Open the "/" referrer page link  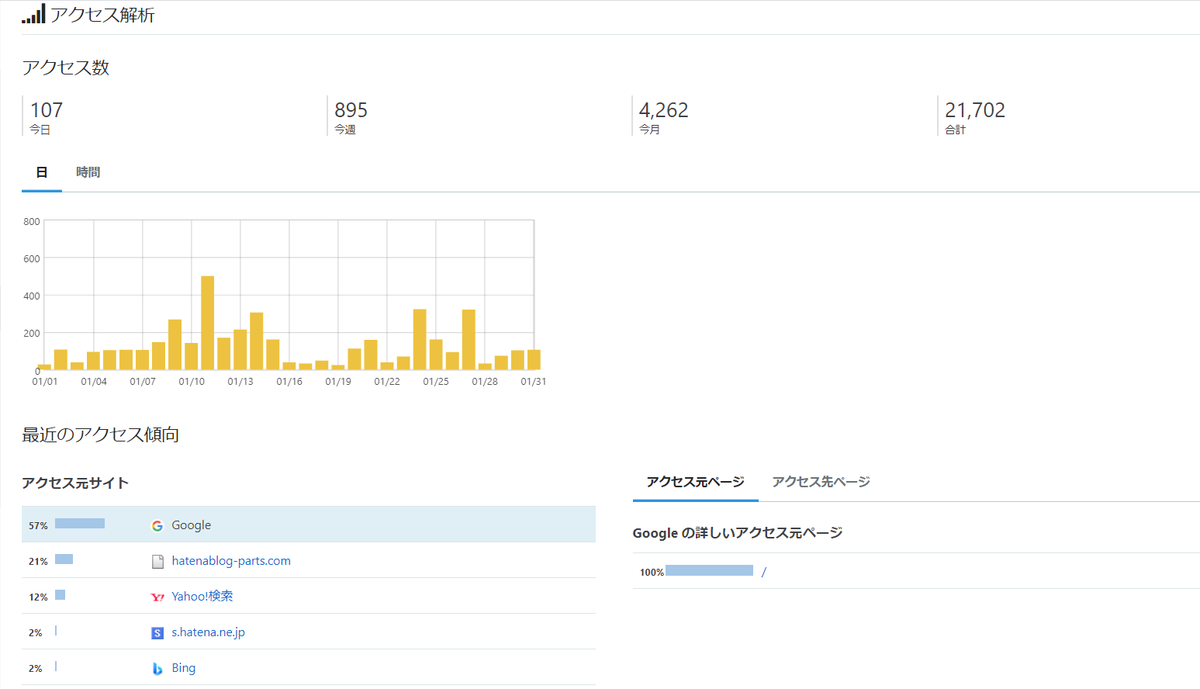[763, 572]
